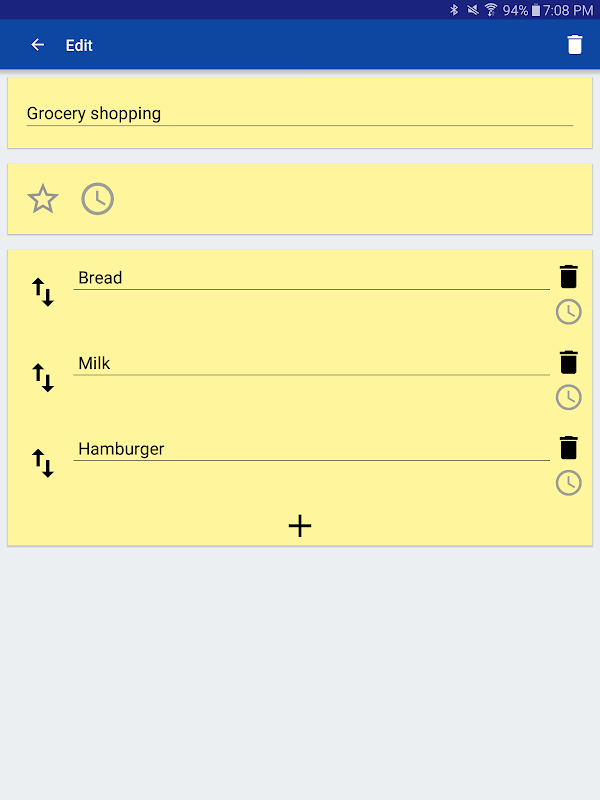Set a reminder clock for Milk
The image size is (600, 800).
(568, 397)
